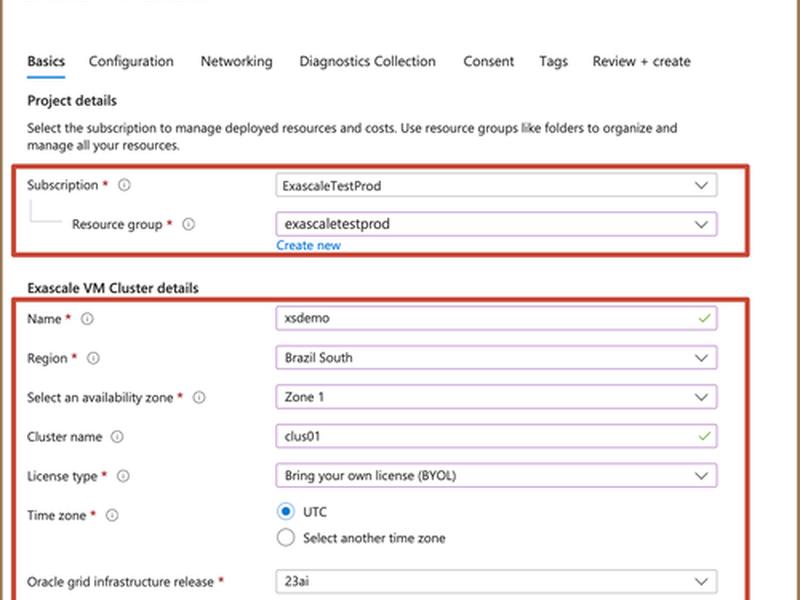Open the Subscription dropdown ExascaleTestProd
The image size is (800, 600).
(496, 185)
